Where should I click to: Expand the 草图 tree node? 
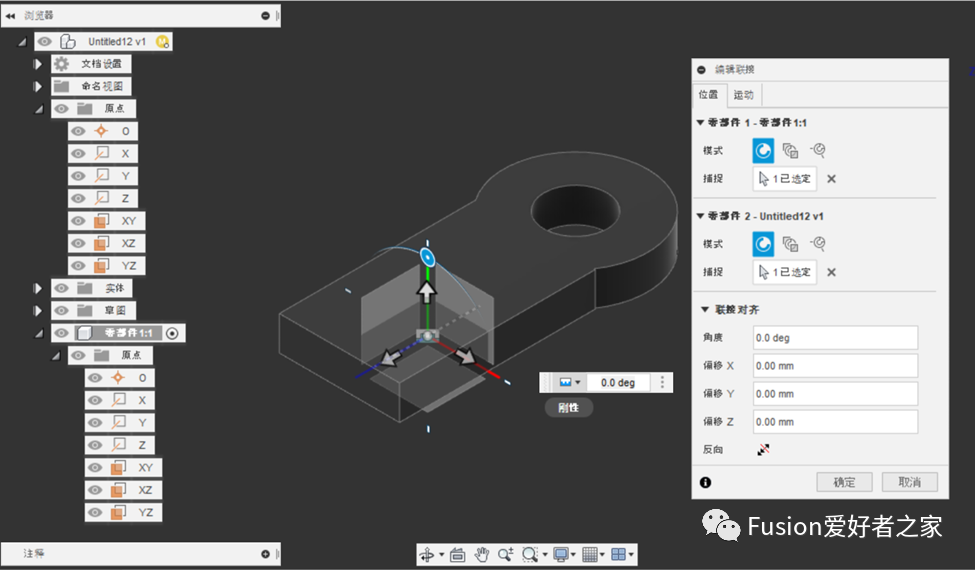point(38,310)
